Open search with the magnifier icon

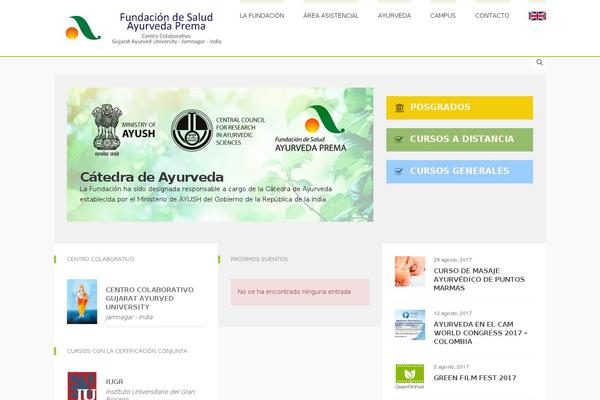(540, 62)
